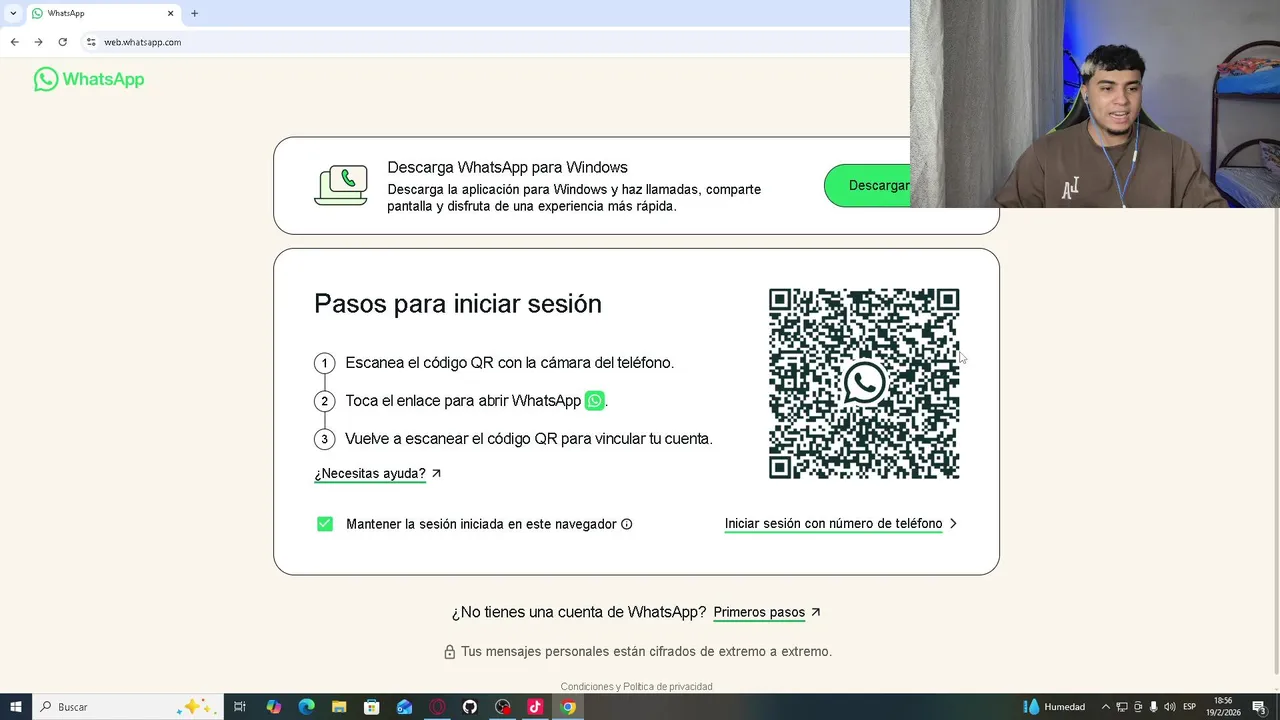Click the WhatsApp QR code
This screenshot has width=1280, height=720.
(864, 384)
